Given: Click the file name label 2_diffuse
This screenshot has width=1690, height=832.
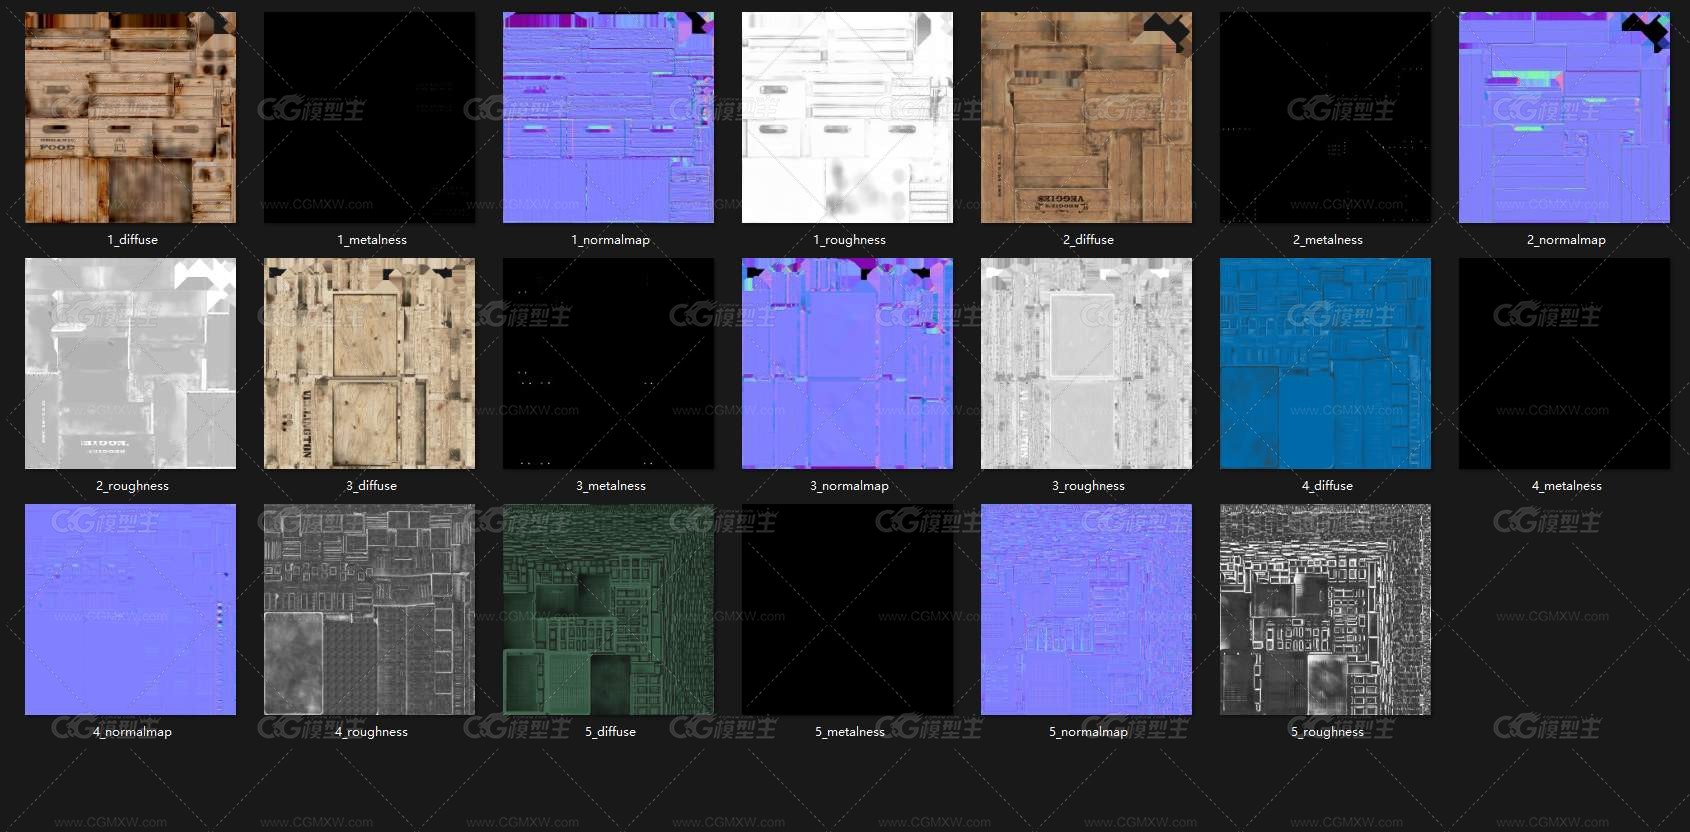Looking at the screenshot, I should coord(1088,240).
